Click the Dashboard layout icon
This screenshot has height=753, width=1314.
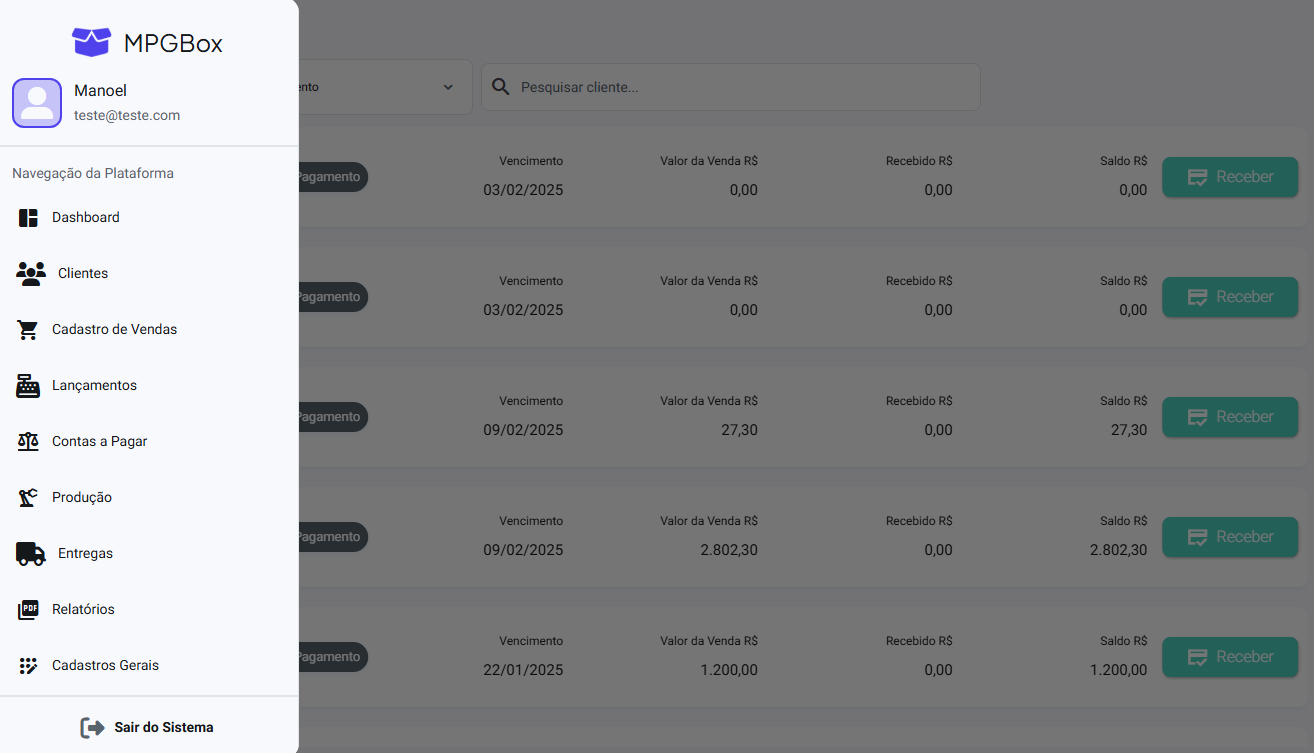[x=28, y=218]
